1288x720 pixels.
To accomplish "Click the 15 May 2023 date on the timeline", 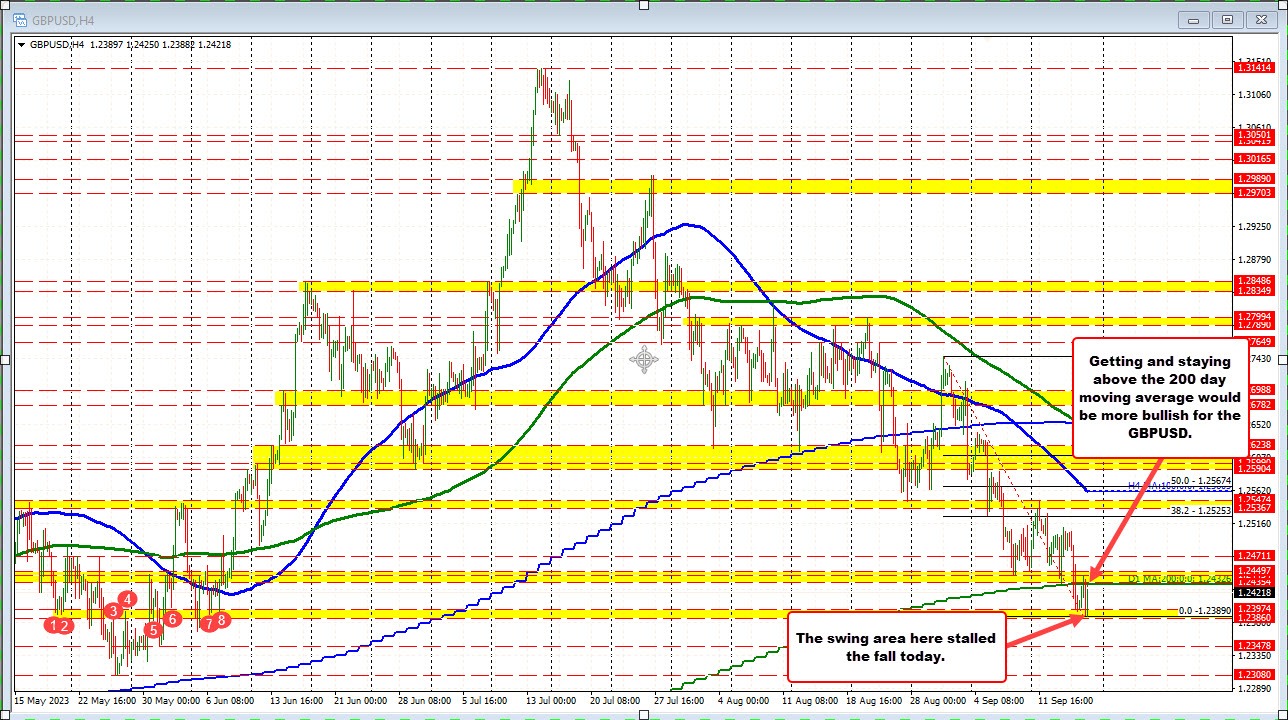I will [x=41, y=702].
